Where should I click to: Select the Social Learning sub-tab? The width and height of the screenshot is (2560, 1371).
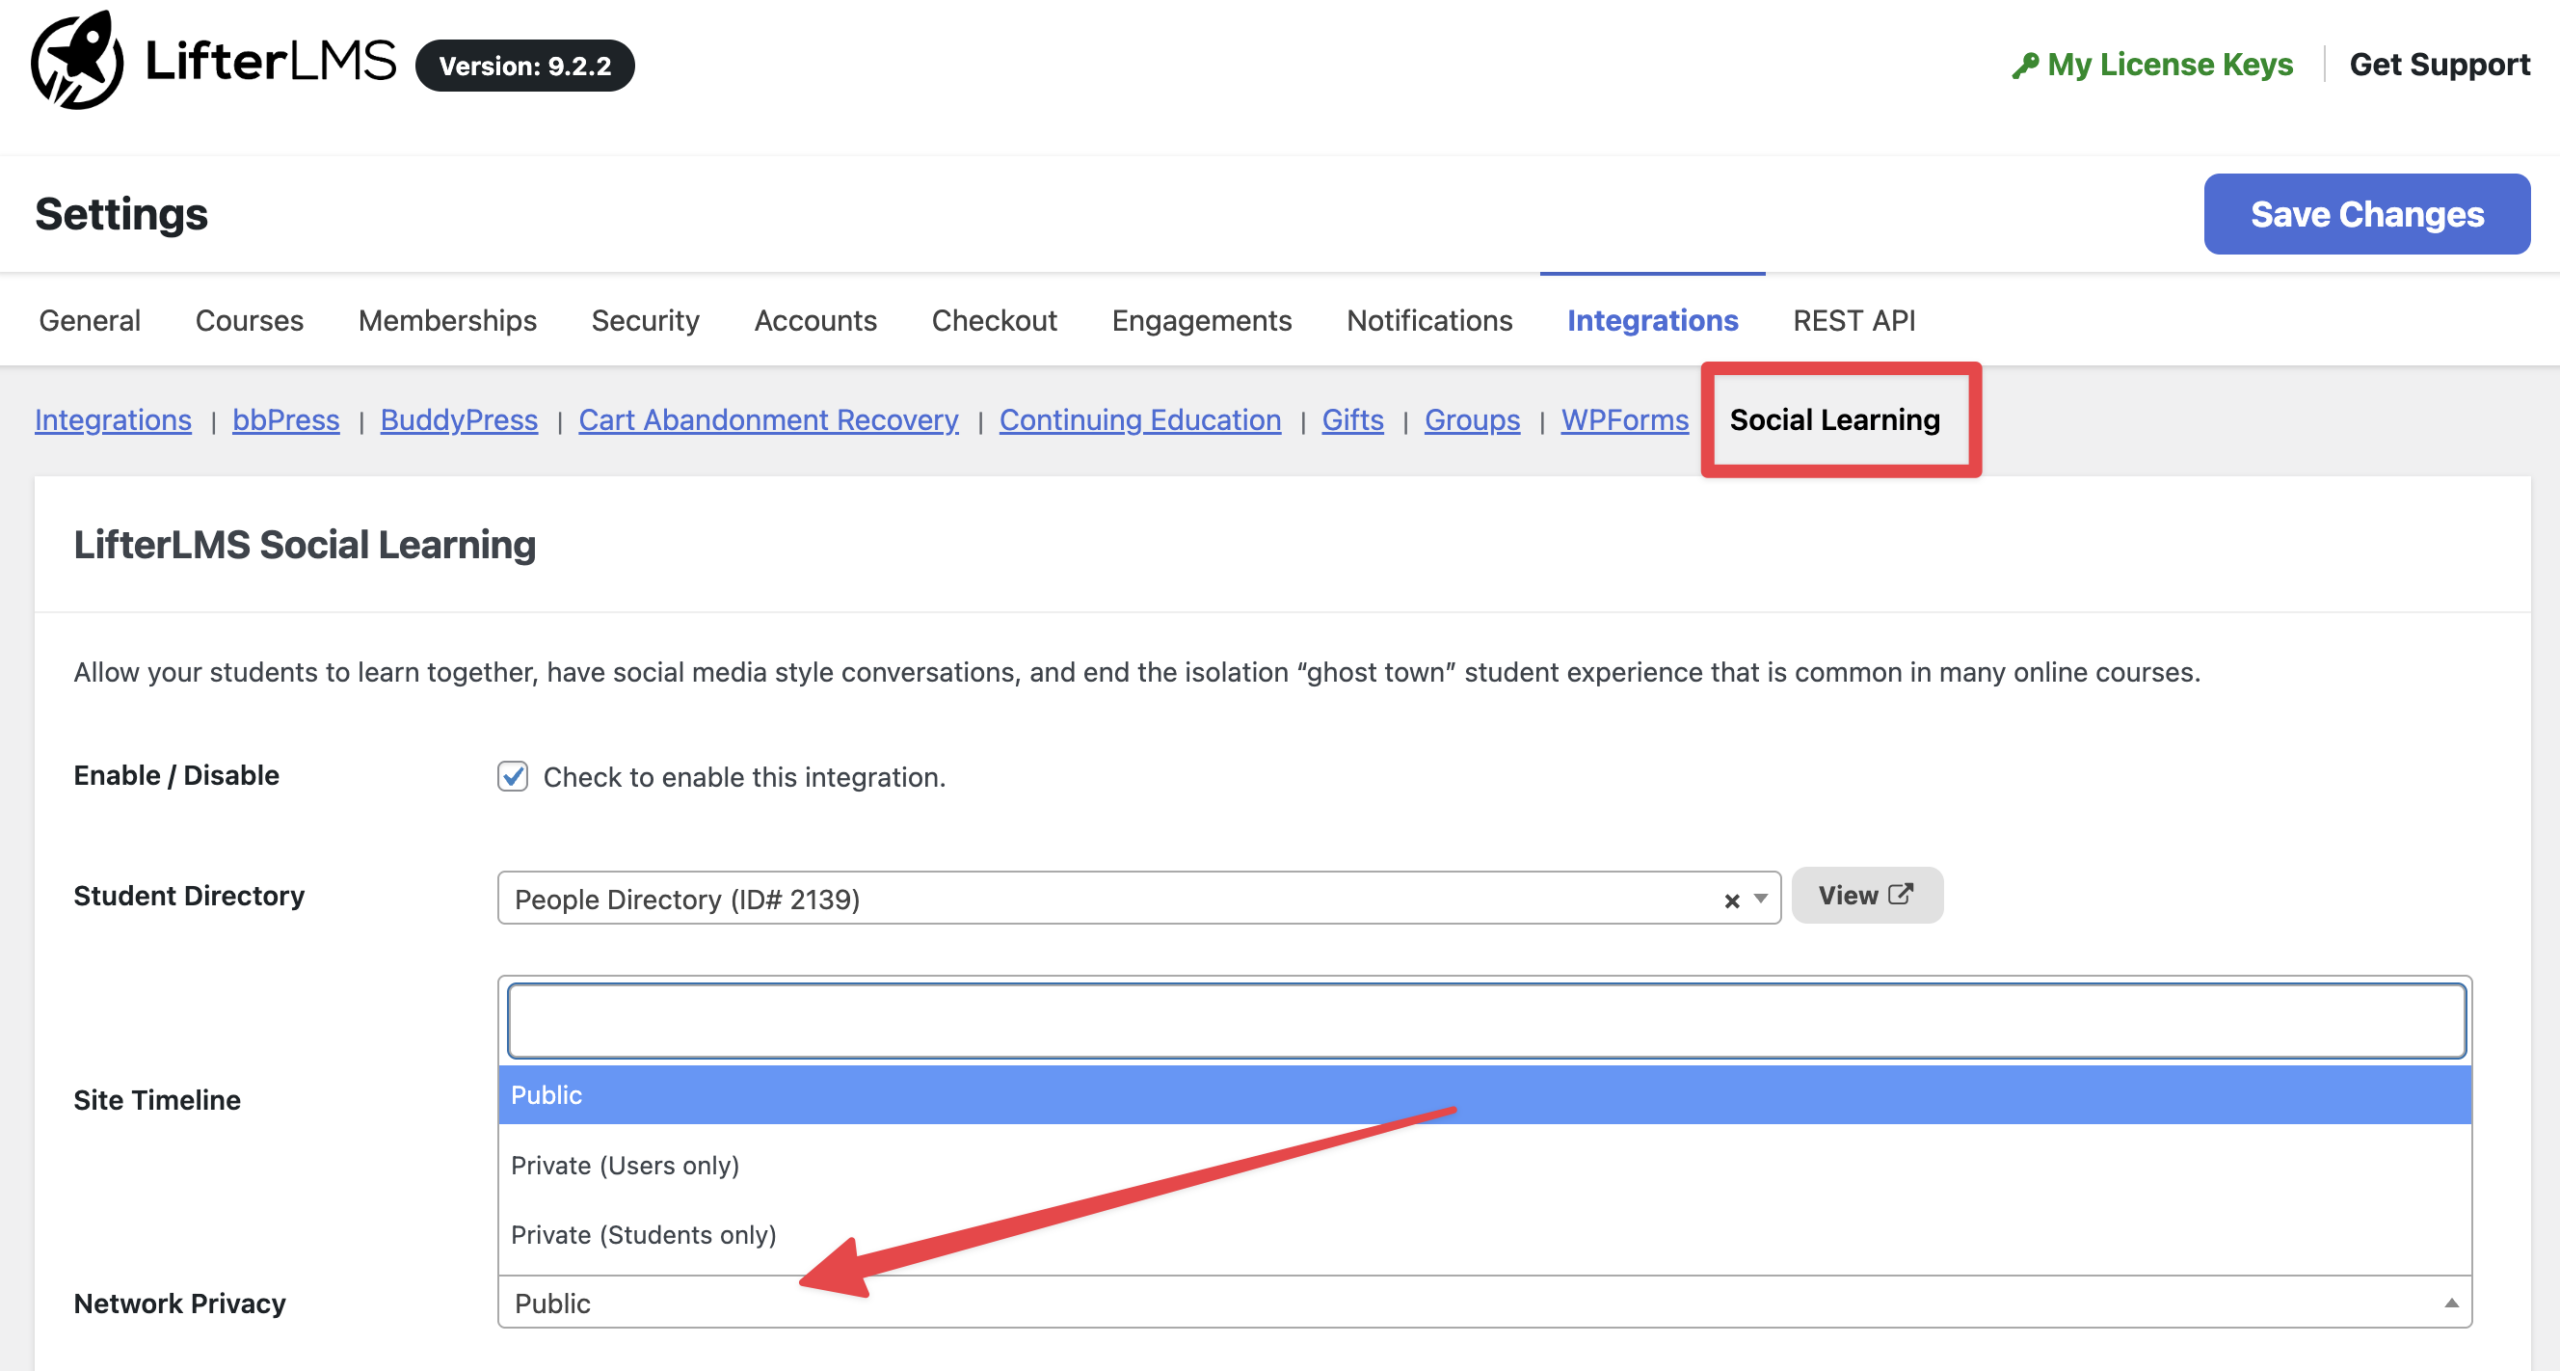pyautogui.click(x=1834, y=420)
